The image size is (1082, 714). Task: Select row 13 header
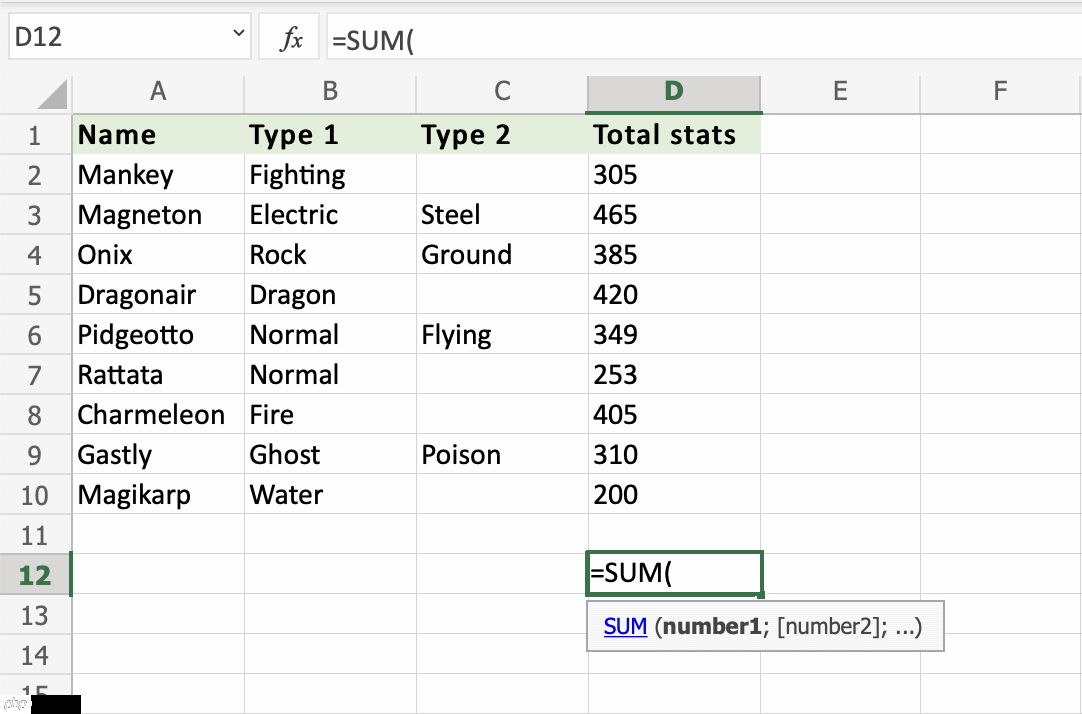coord(35,615)
